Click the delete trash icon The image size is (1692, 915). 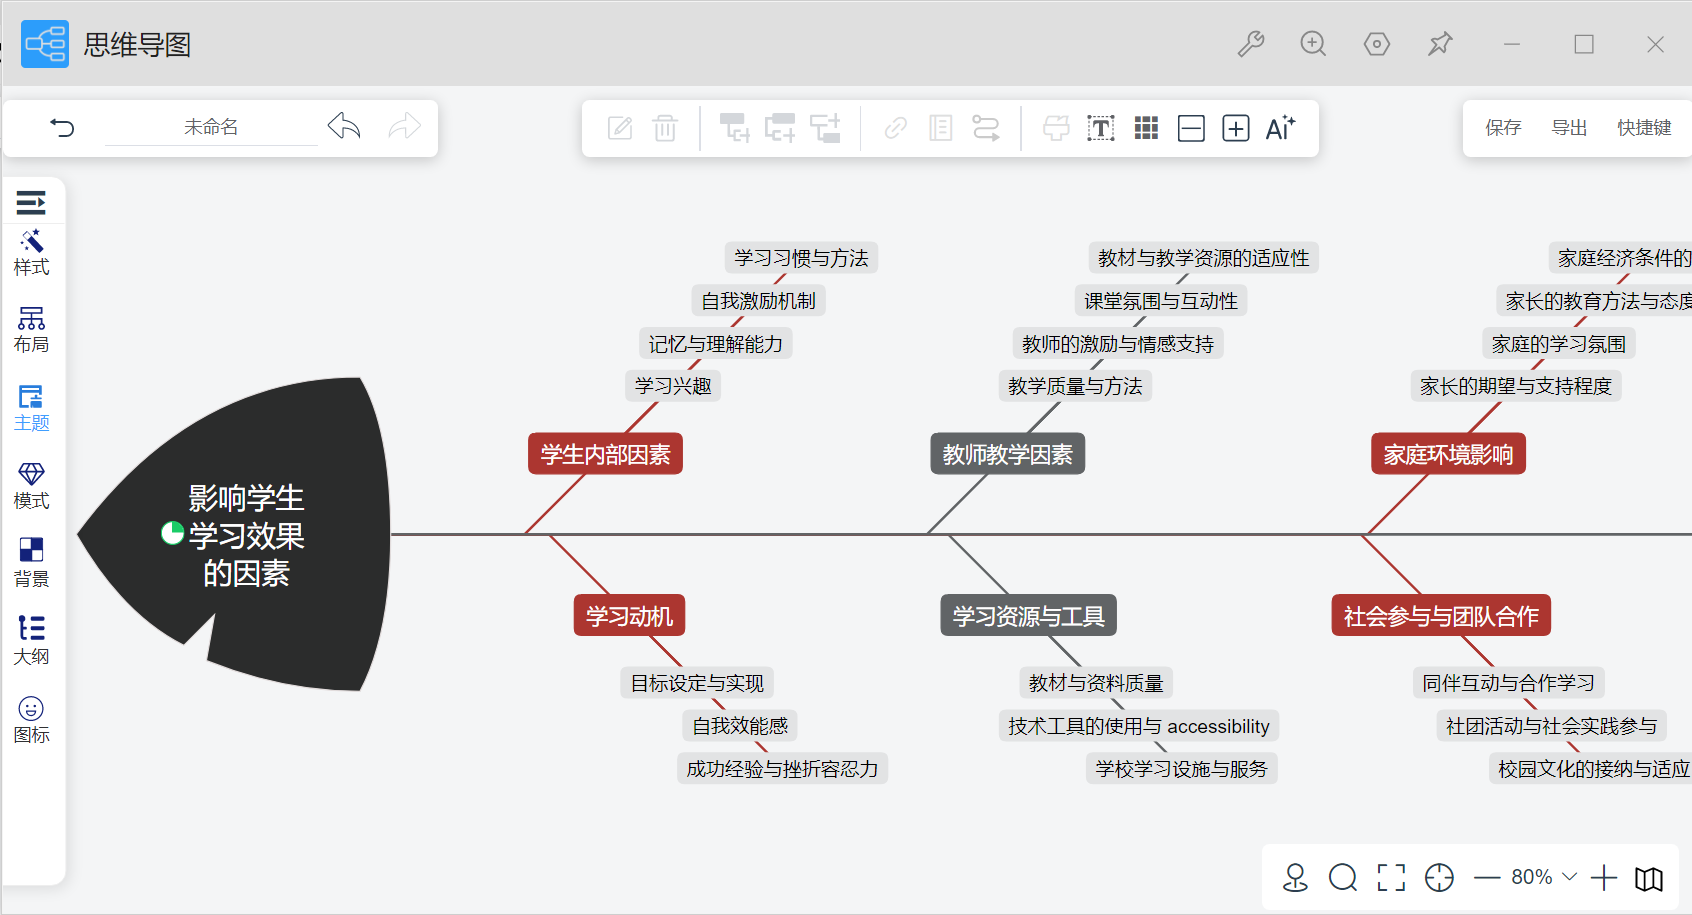(665, 128)
